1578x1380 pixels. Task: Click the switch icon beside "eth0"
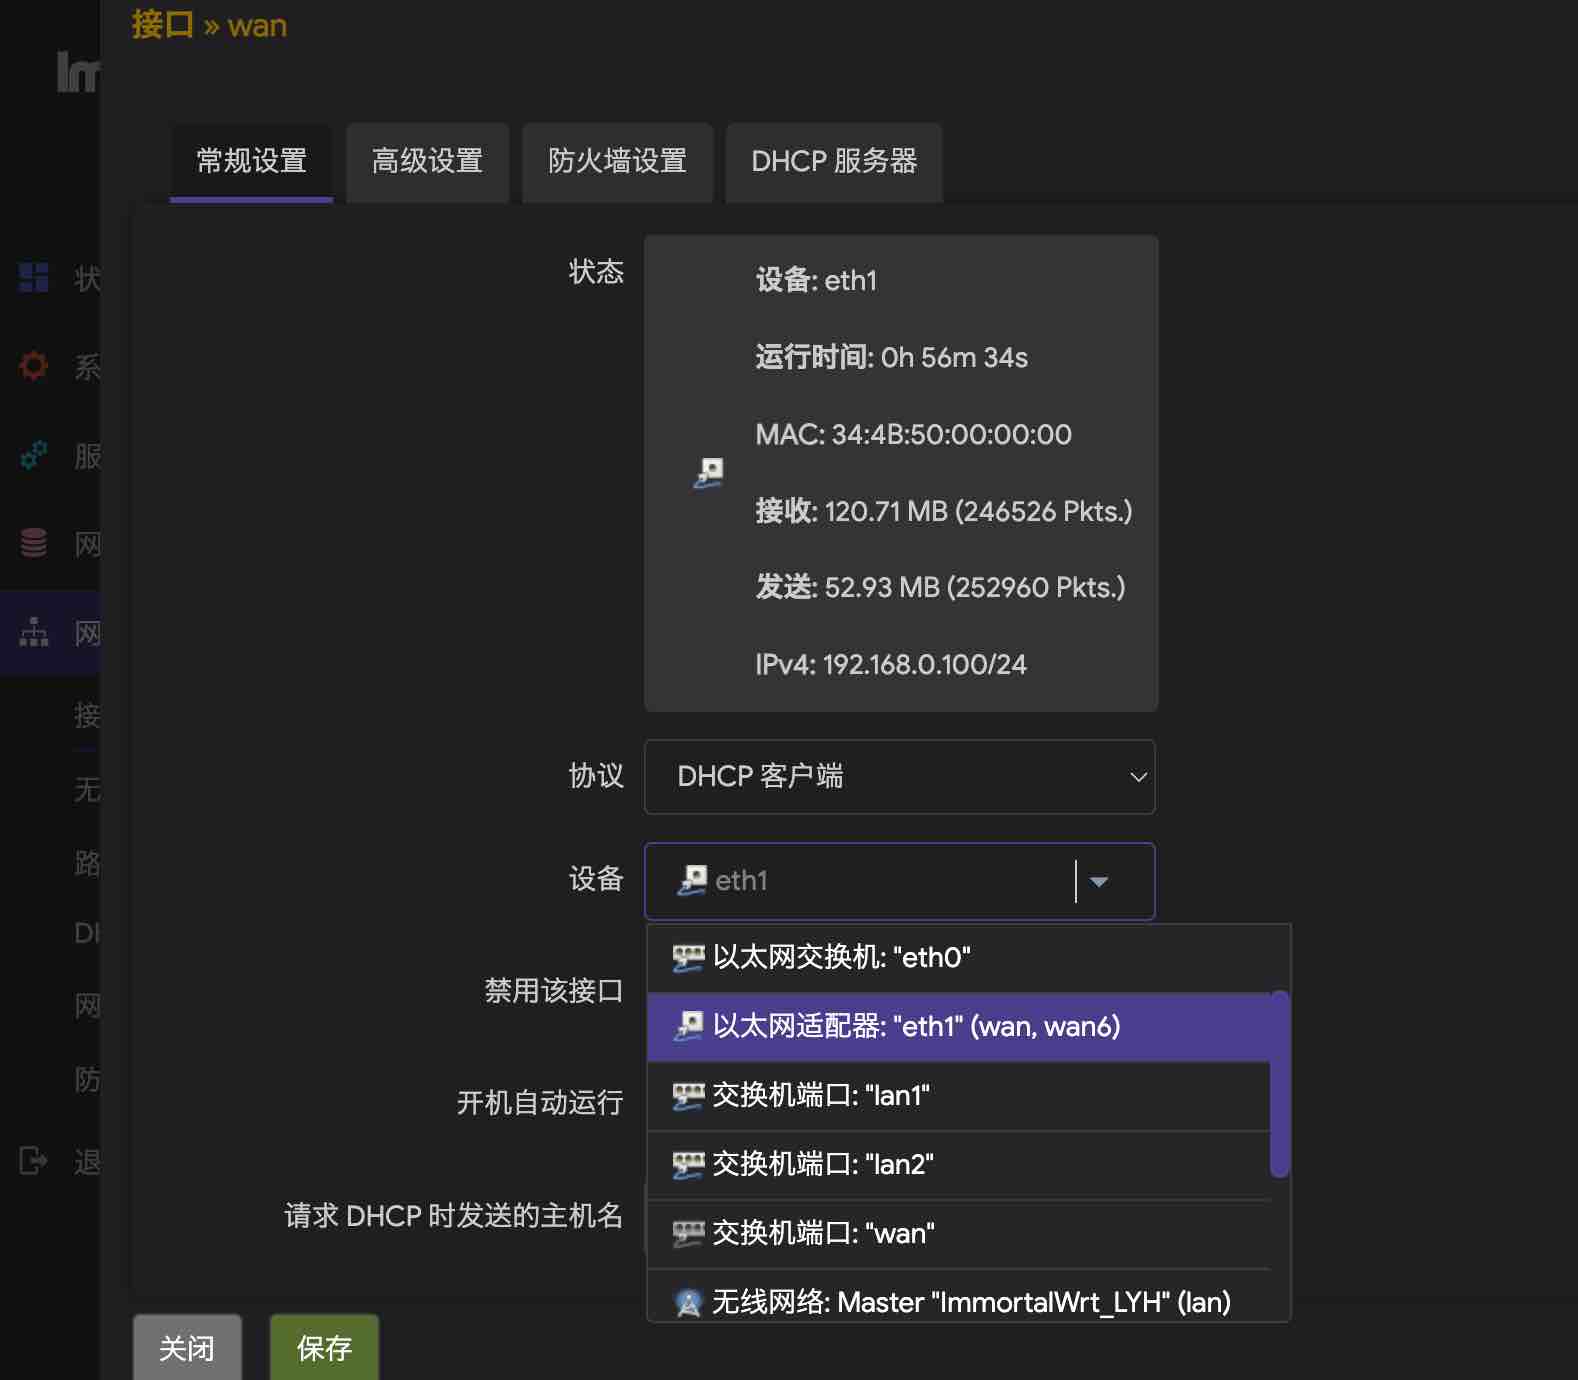tap(688, 958)
